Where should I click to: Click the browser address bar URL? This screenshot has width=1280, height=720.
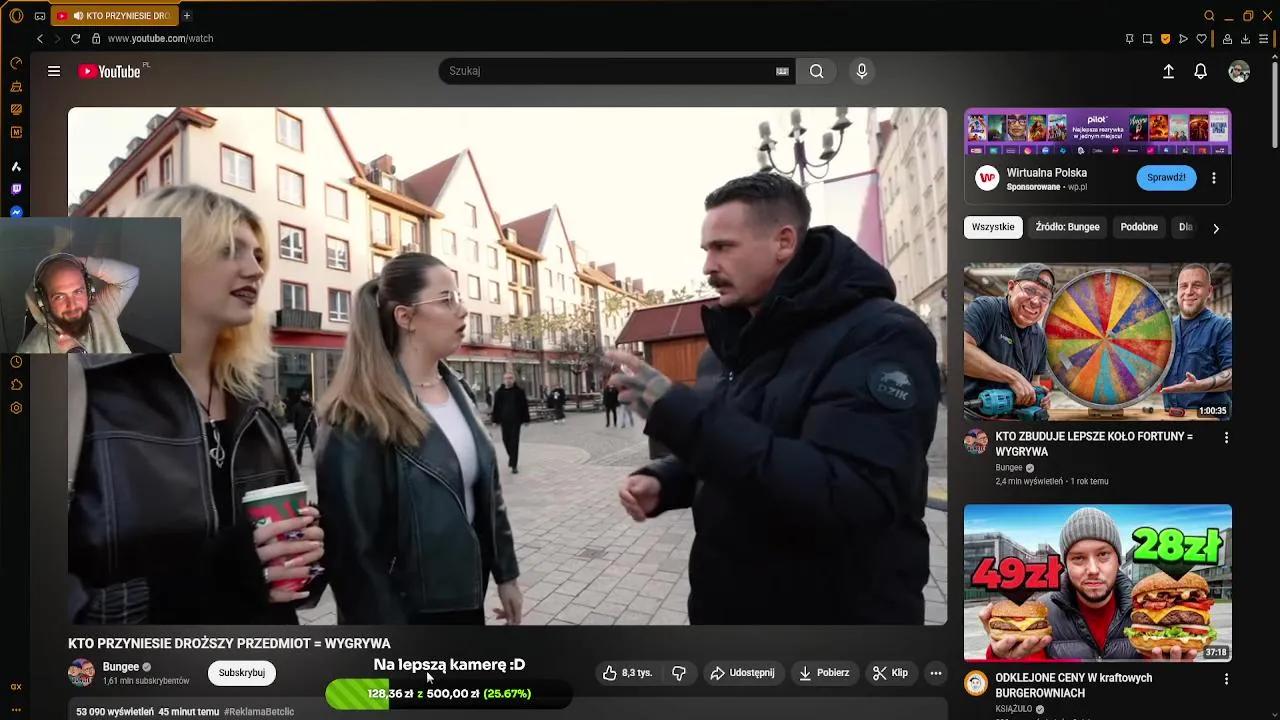(160, 38)
